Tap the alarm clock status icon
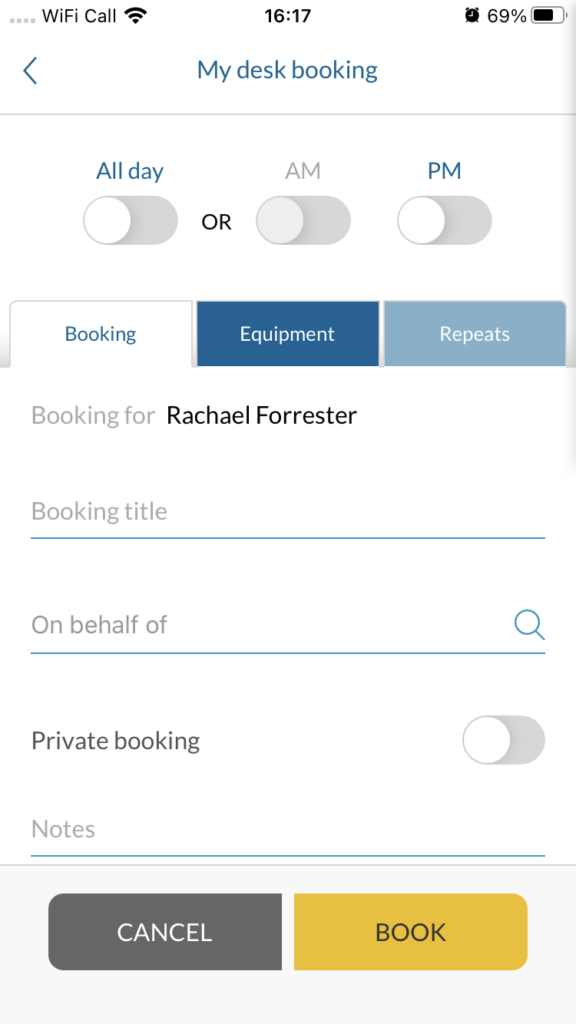Screen dimensions: 576x1024 point(472,16)
